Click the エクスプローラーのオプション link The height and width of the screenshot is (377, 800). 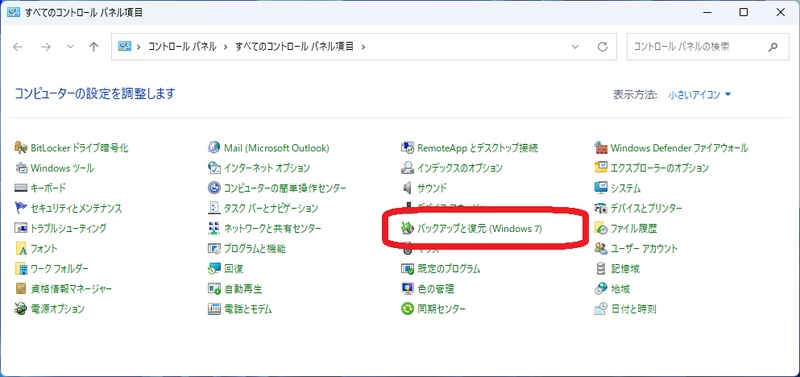click(x=660, y=168)
